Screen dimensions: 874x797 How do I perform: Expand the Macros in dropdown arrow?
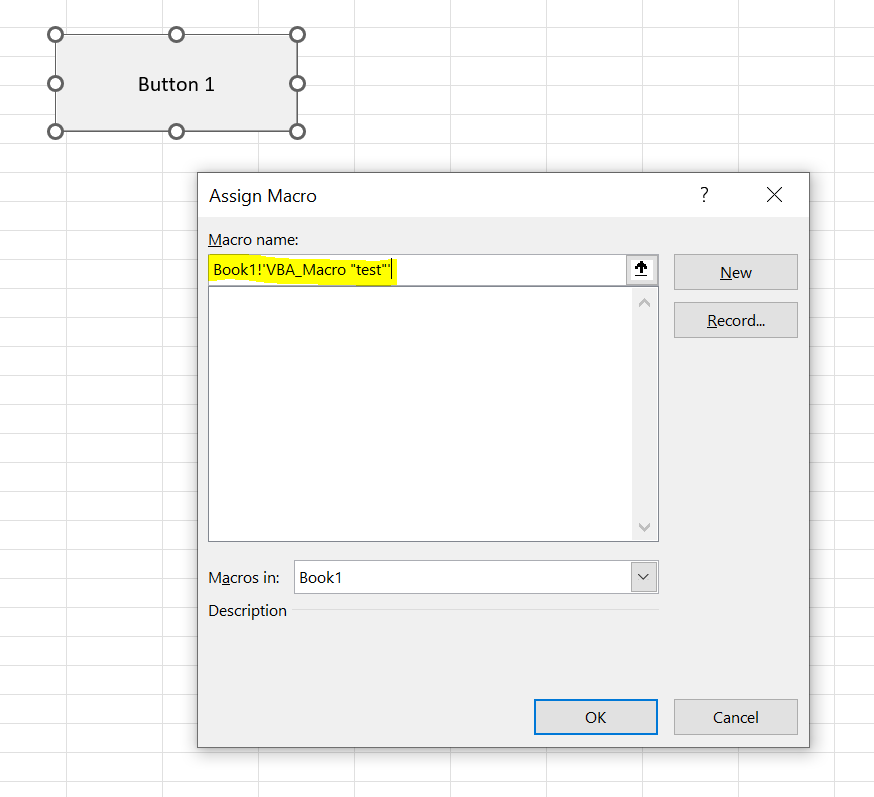click(x=644, y=577)
